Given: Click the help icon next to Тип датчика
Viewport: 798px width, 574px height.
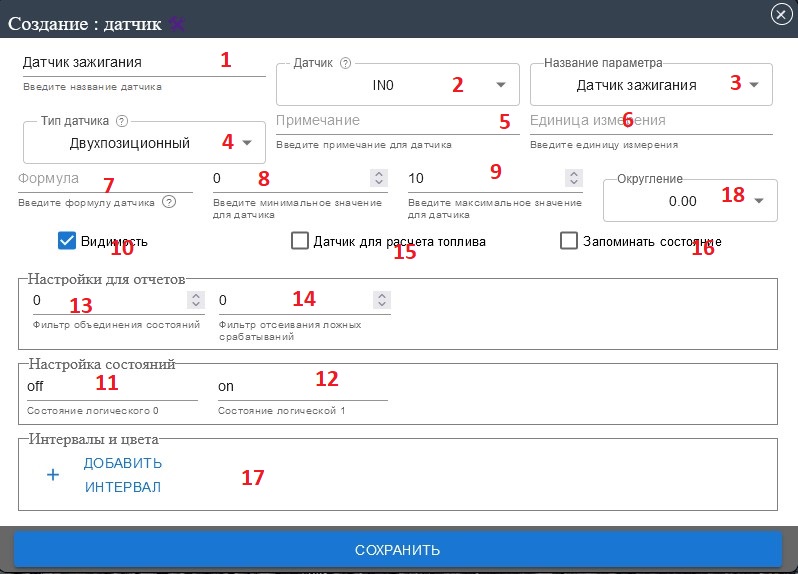Looking at the screenshot, I should (122, 121).
